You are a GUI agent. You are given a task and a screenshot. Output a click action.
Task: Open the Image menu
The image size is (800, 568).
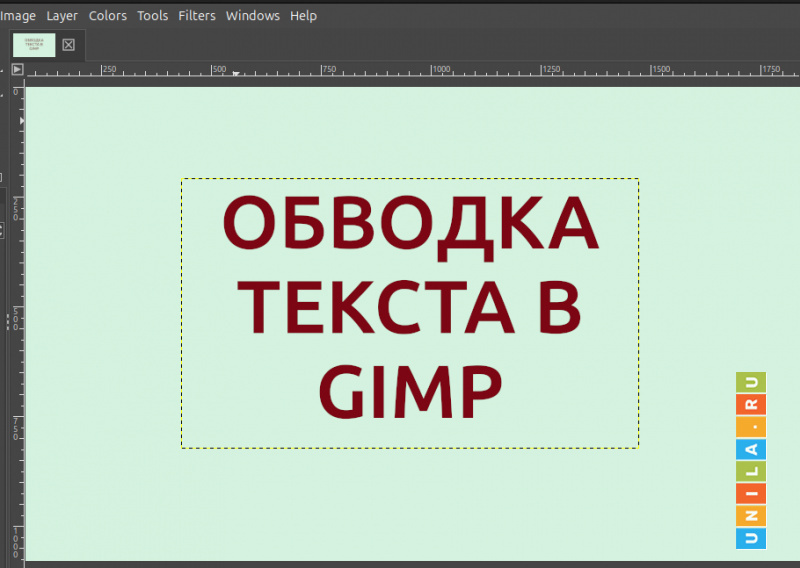click(x=17, y=16)
